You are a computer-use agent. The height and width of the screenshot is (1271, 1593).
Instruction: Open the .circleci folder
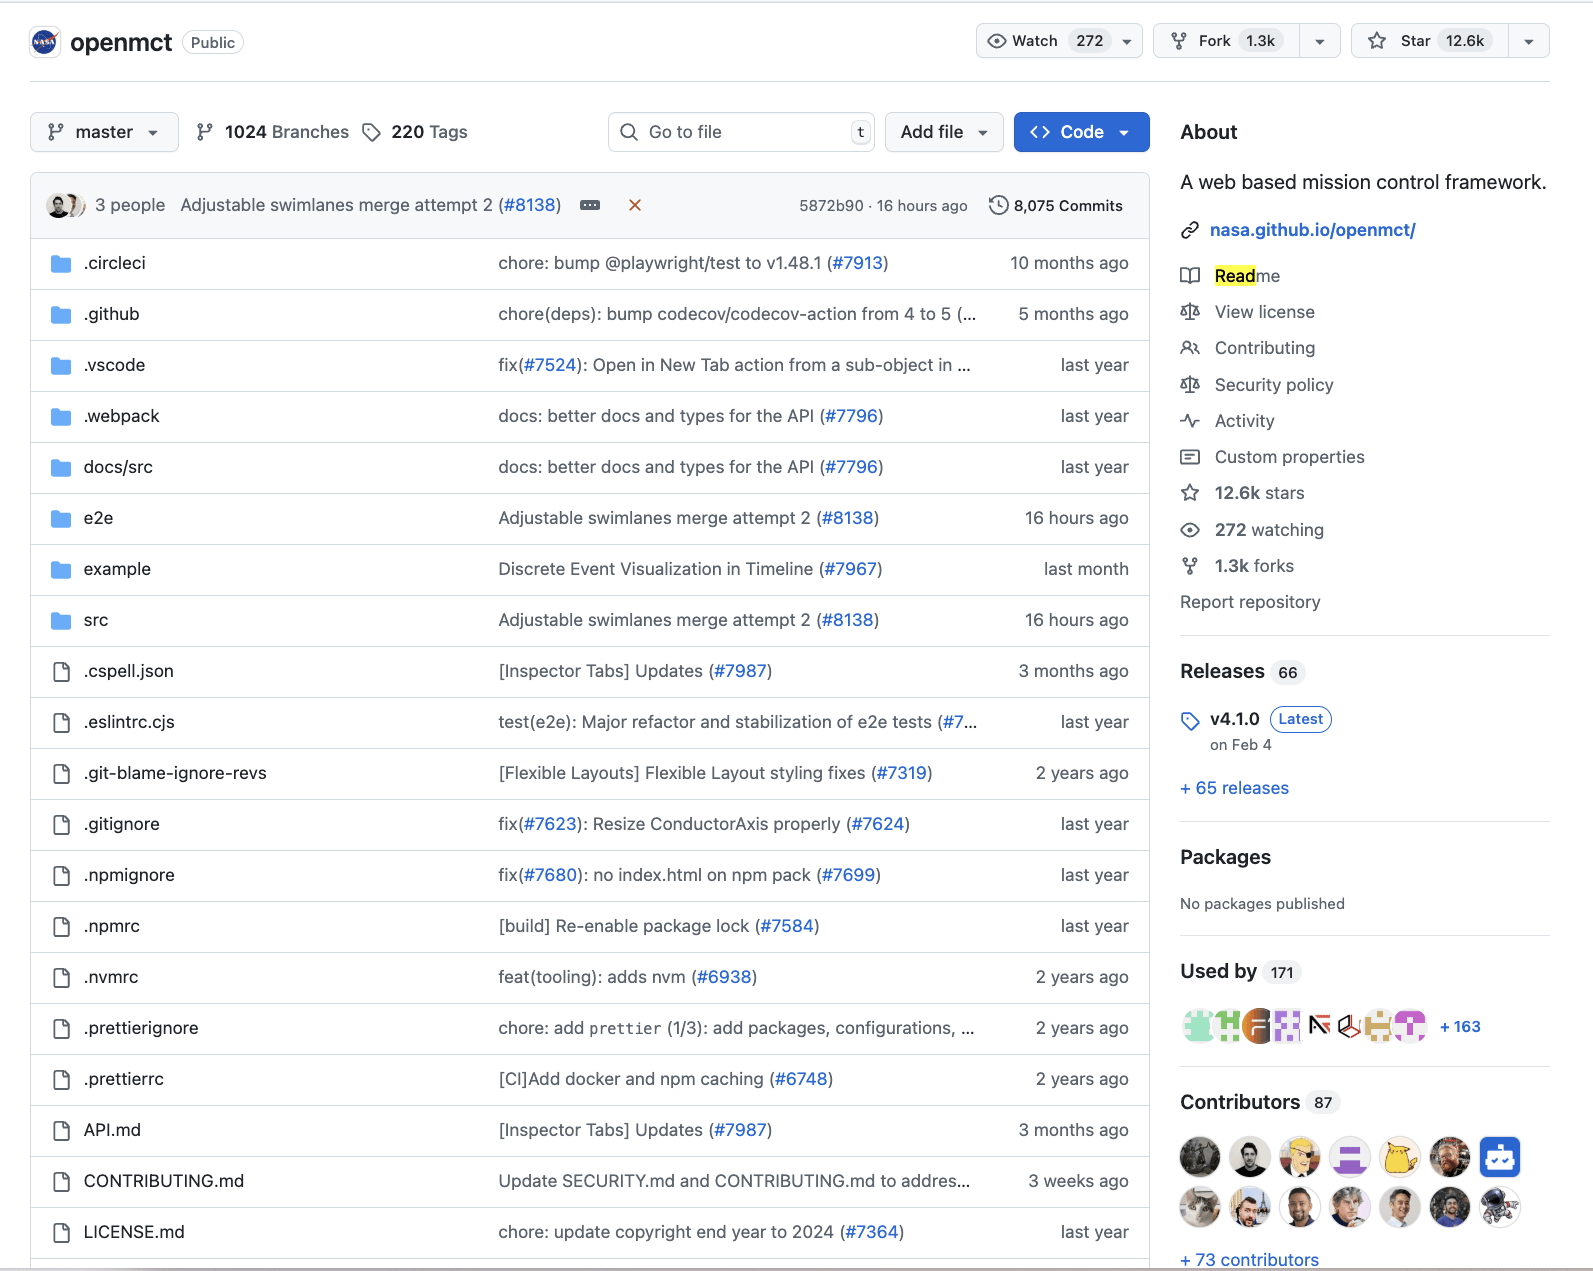click(x=114, y=263)
